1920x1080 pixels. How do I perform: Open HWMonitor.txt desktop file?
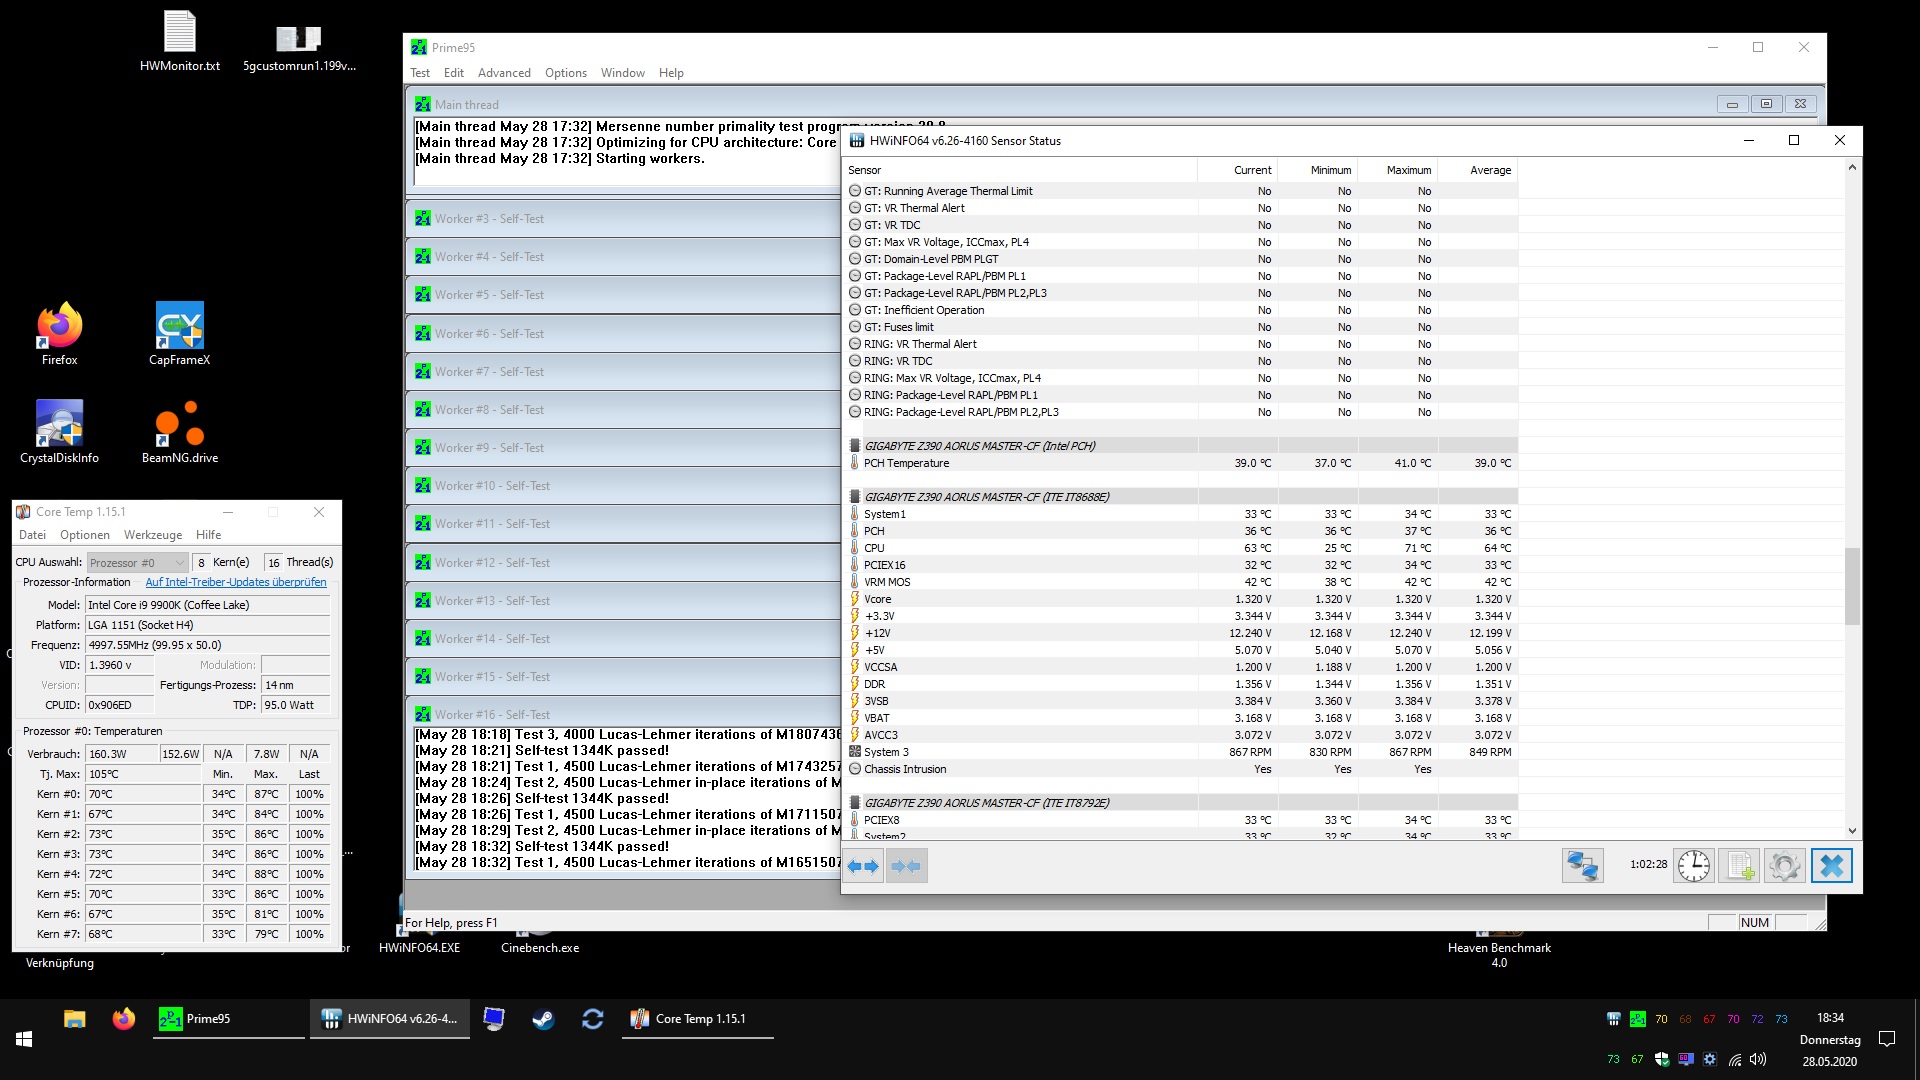point(180,42)
